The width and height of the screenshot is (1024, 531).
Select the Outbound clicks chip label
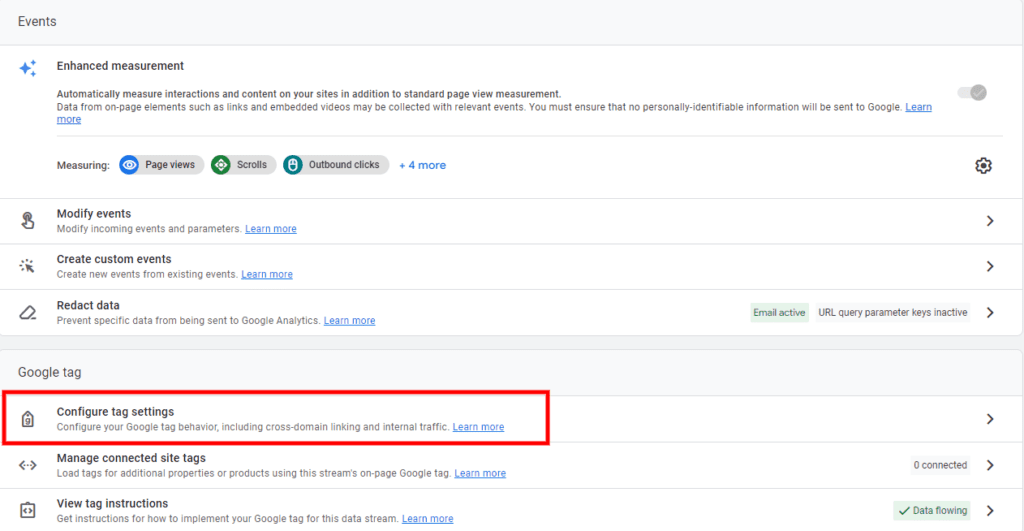click(344, 165)
